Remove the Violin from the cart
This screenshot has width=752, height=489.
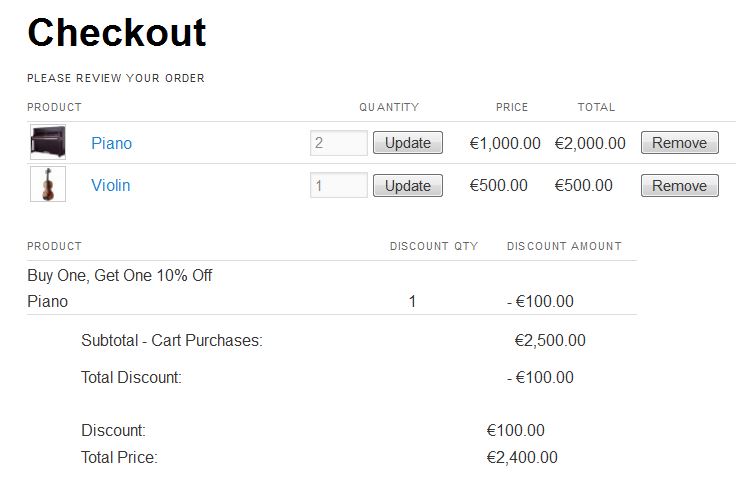click(680, 186)
